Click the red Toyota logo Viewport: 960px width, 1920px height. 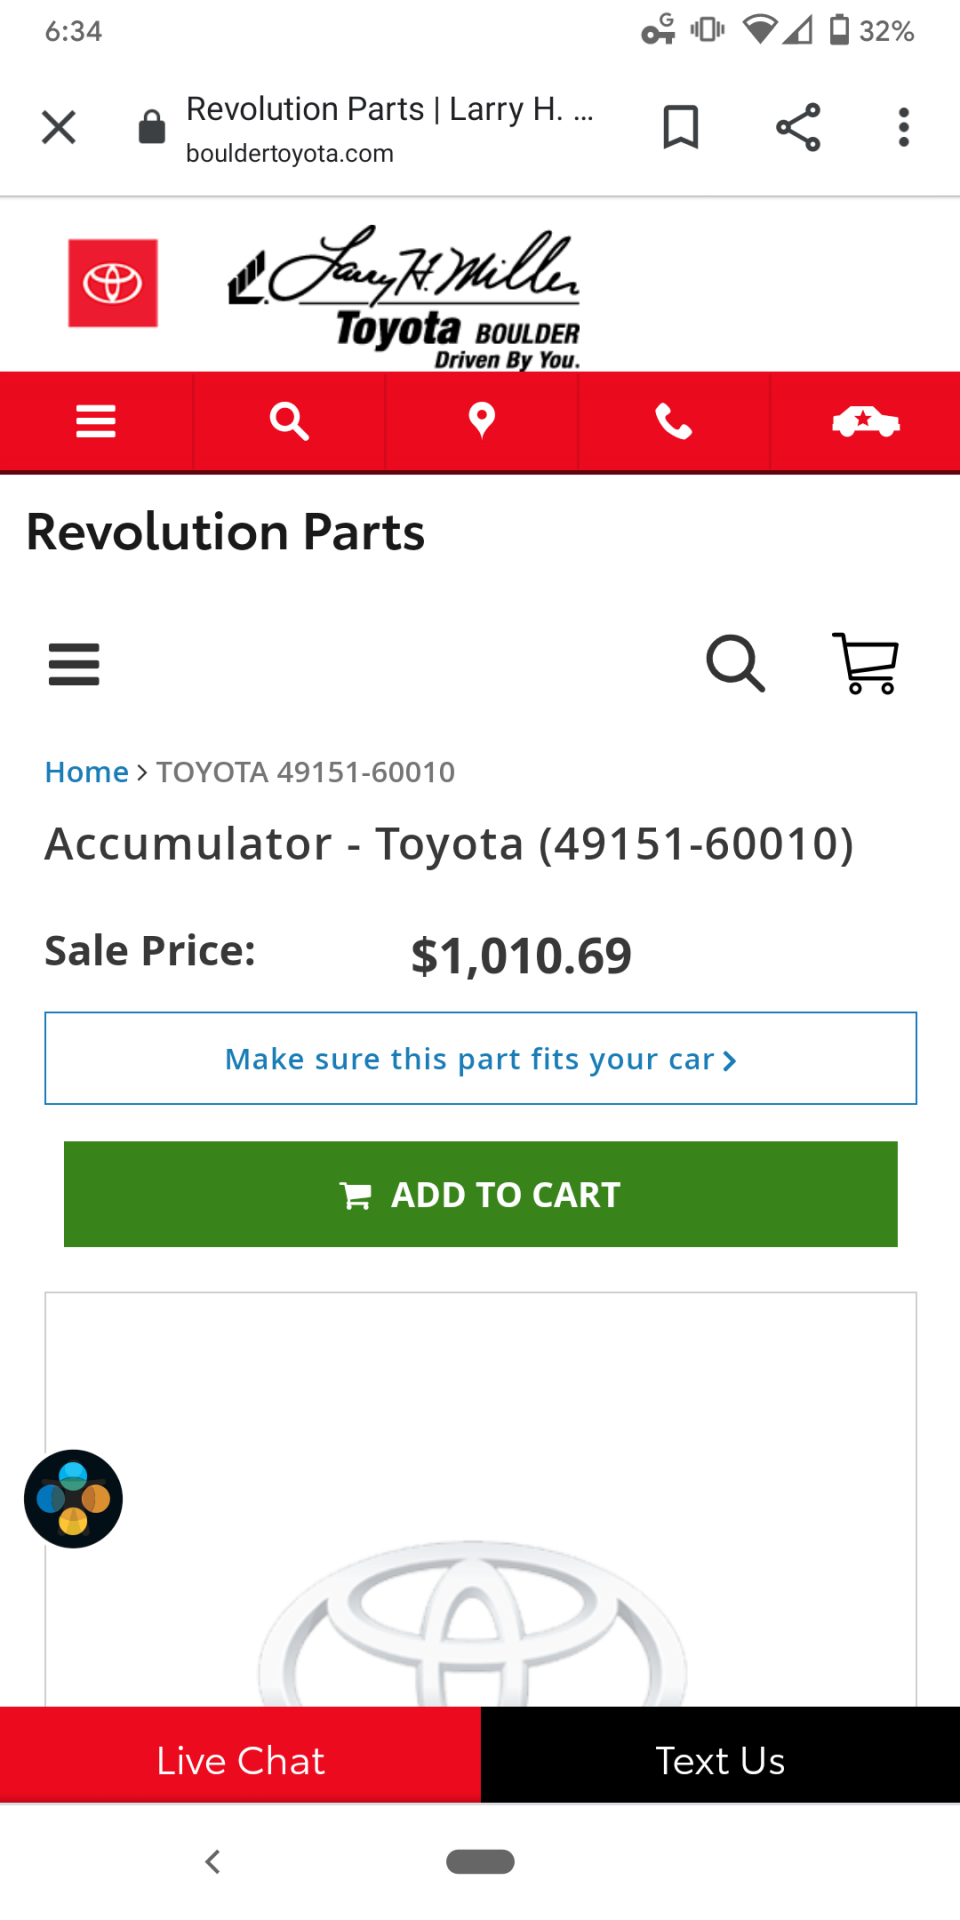[x=113, y=283]
